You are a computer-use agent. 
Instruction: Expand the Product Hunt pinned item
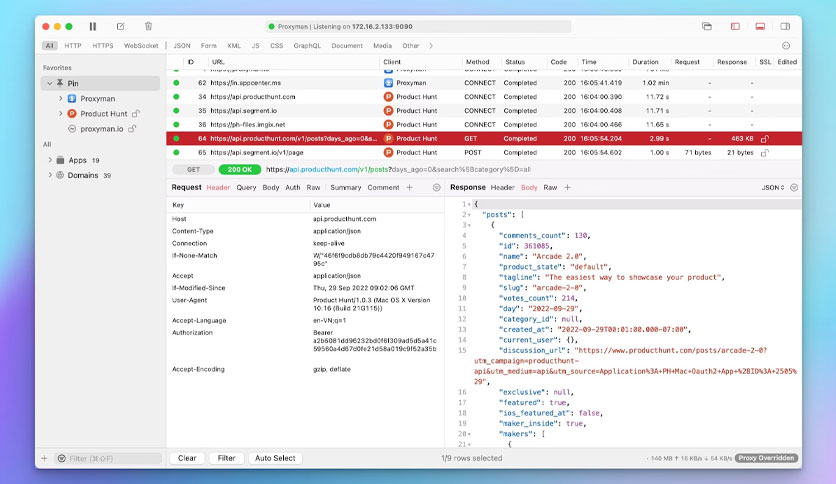(x=60, y=114)
